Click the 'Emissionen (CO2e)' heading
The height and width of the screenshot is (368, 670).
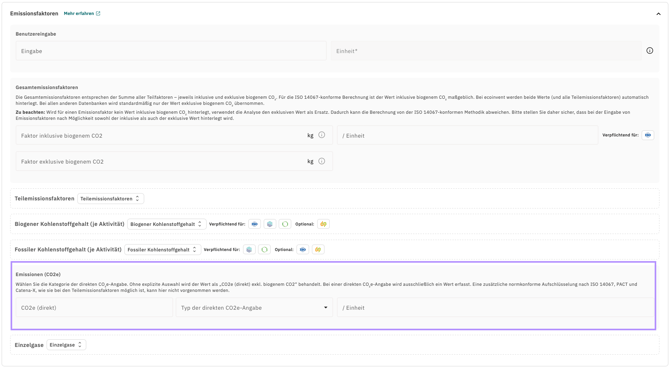(38, 274)
